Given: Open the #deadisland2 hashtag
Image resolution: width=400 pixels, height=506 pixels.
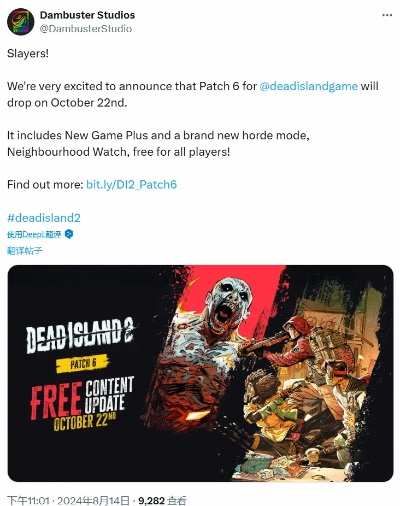Looking at the screenshot, I should click(x=44, y=218).
